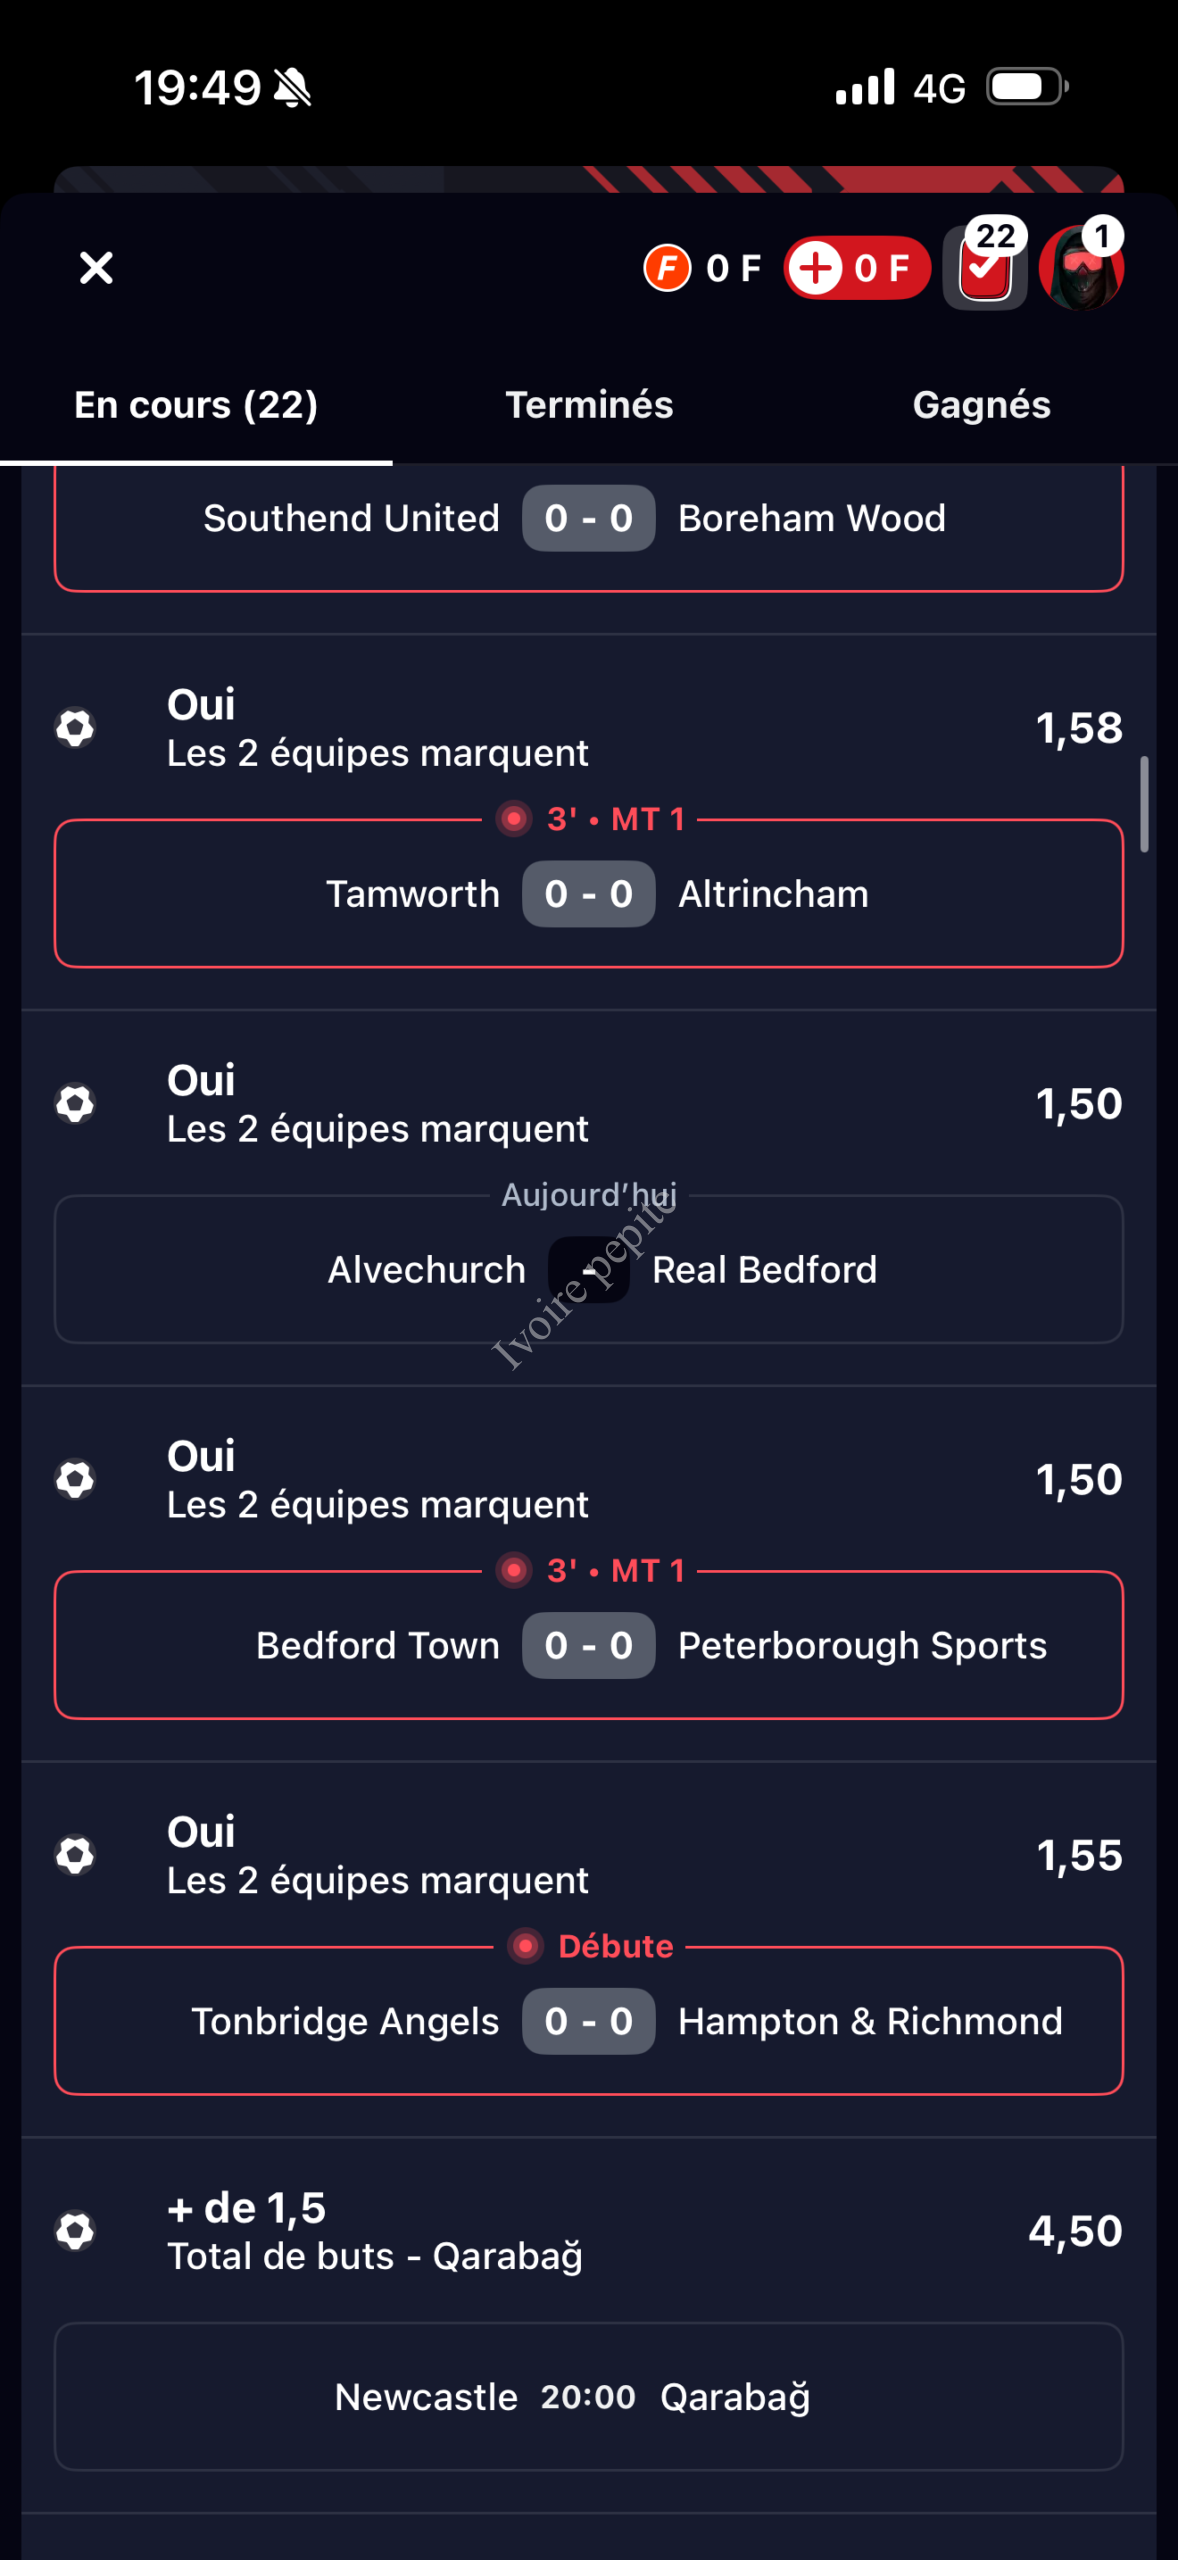
Task: Open Bedford Town vs Peterborough Sports match
Action: click(589, 1646)
